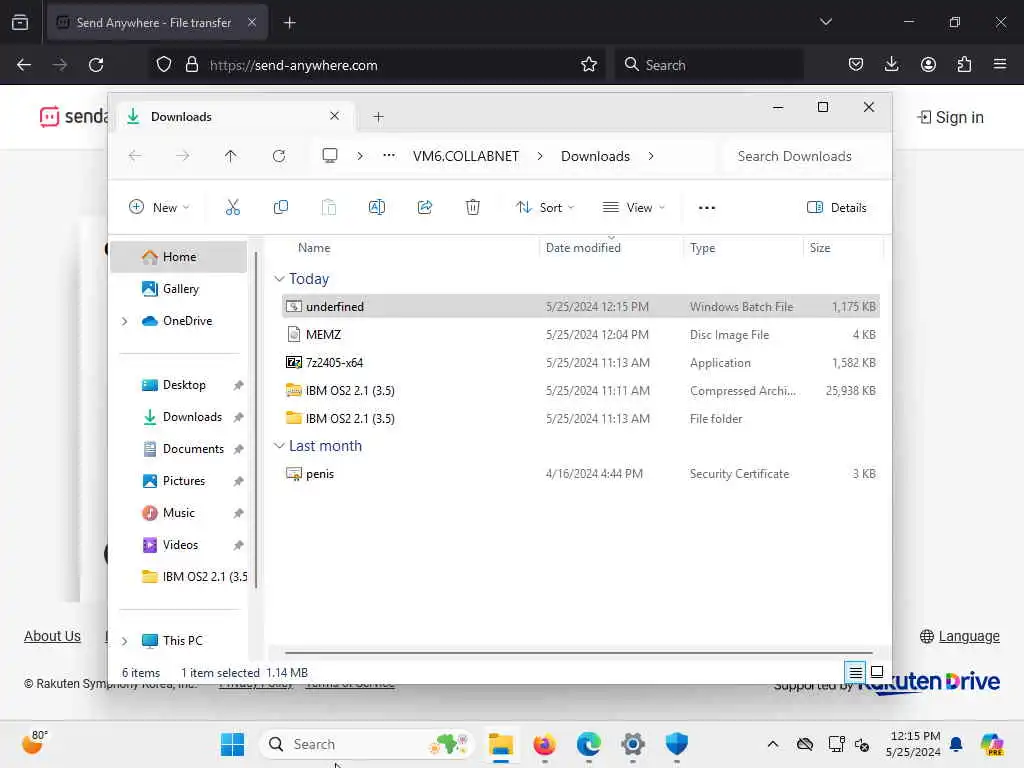Expand the OneDrive tree node
Screen dimensions: 1024x768
pyautogui.click(x=124, y=321)
